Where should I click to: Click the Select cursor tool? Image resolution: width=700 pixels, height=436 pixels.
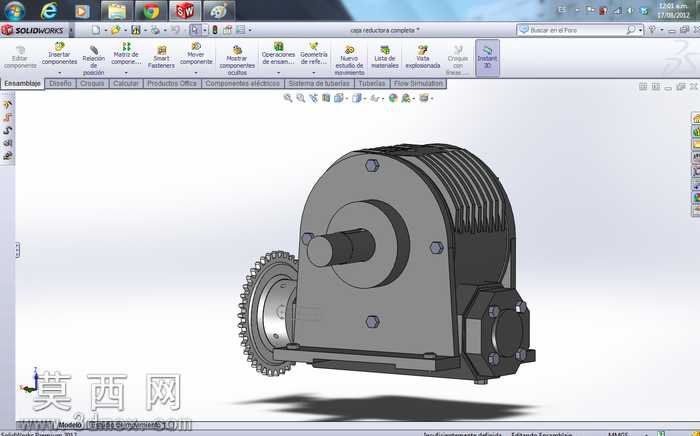coord(195,30)
